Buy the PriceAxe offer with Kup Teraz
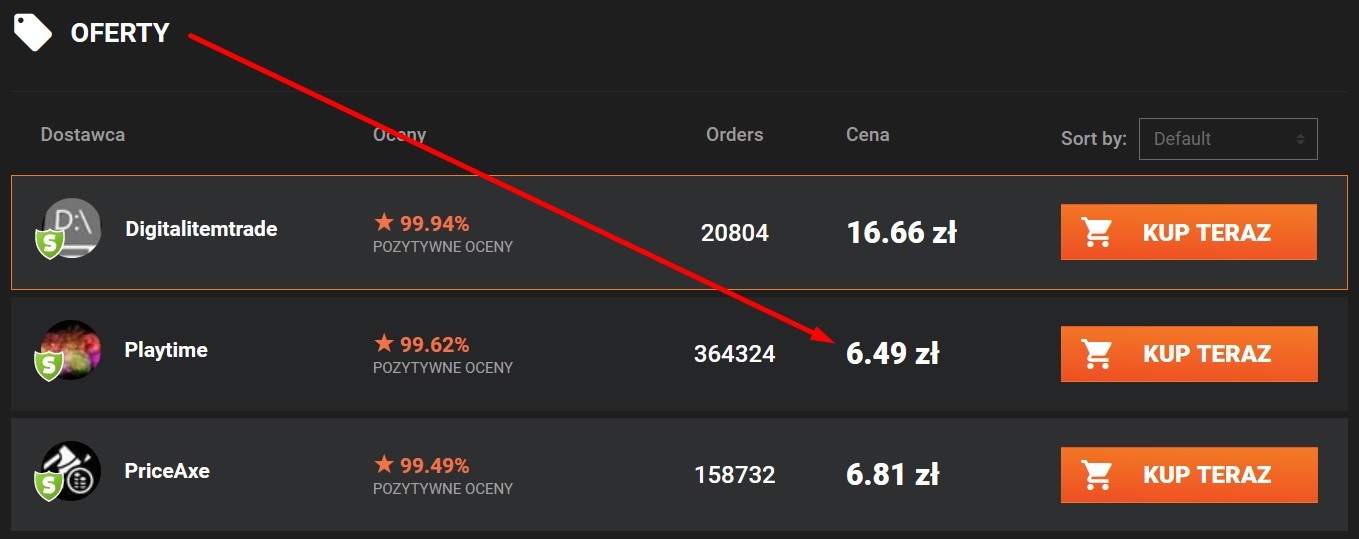1359x539 pixels. (x=1189, y=474)
